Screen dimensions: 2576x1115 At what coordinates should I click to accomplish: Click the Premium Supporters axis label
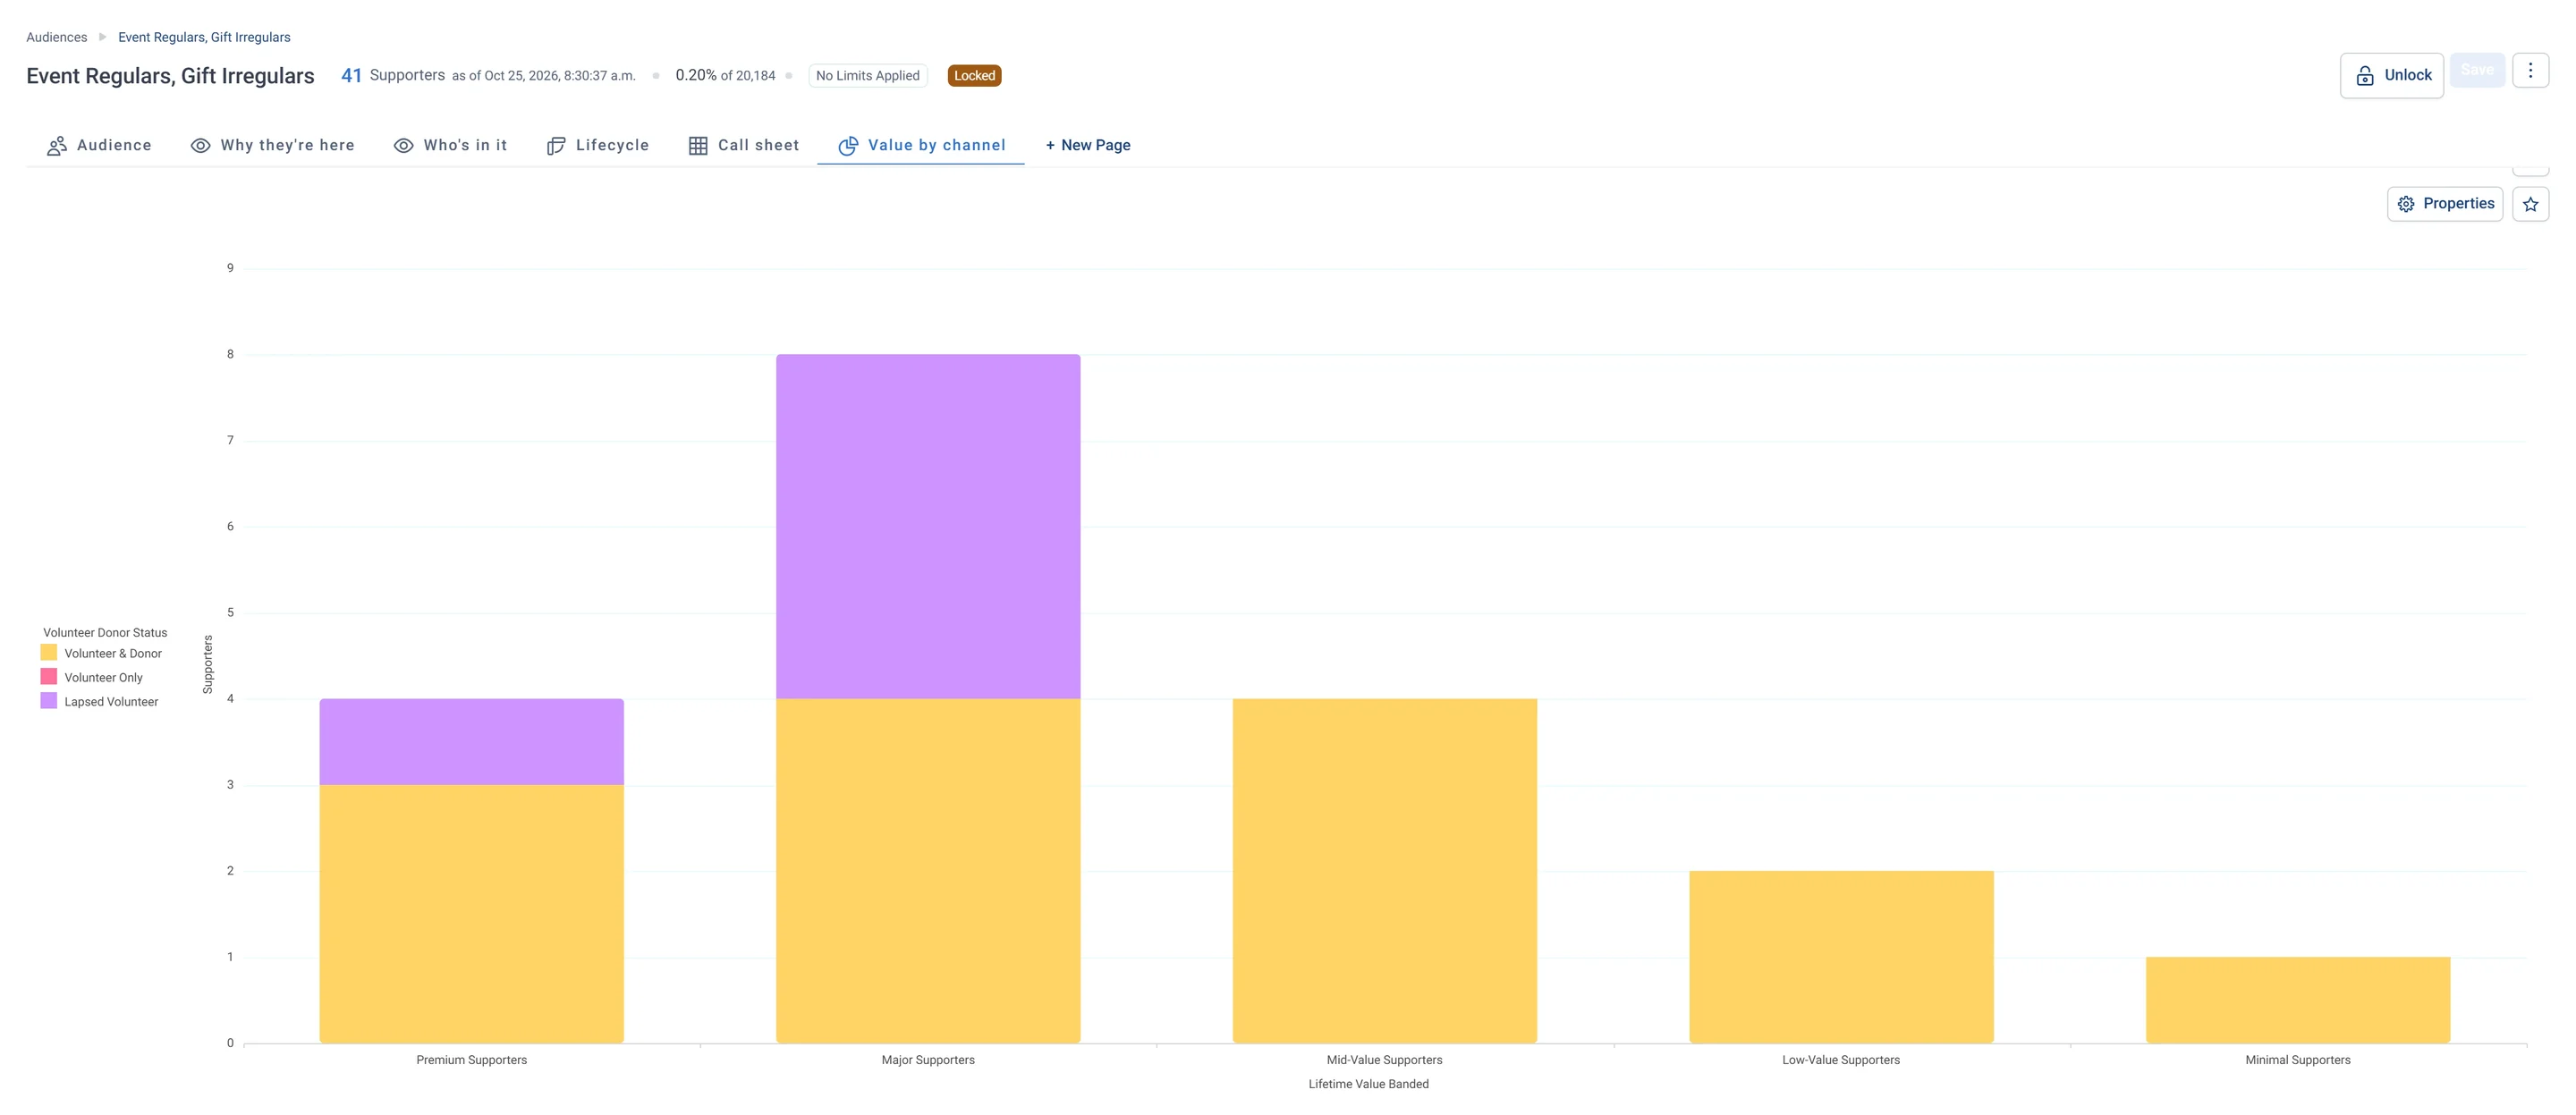pos(471,1060)
